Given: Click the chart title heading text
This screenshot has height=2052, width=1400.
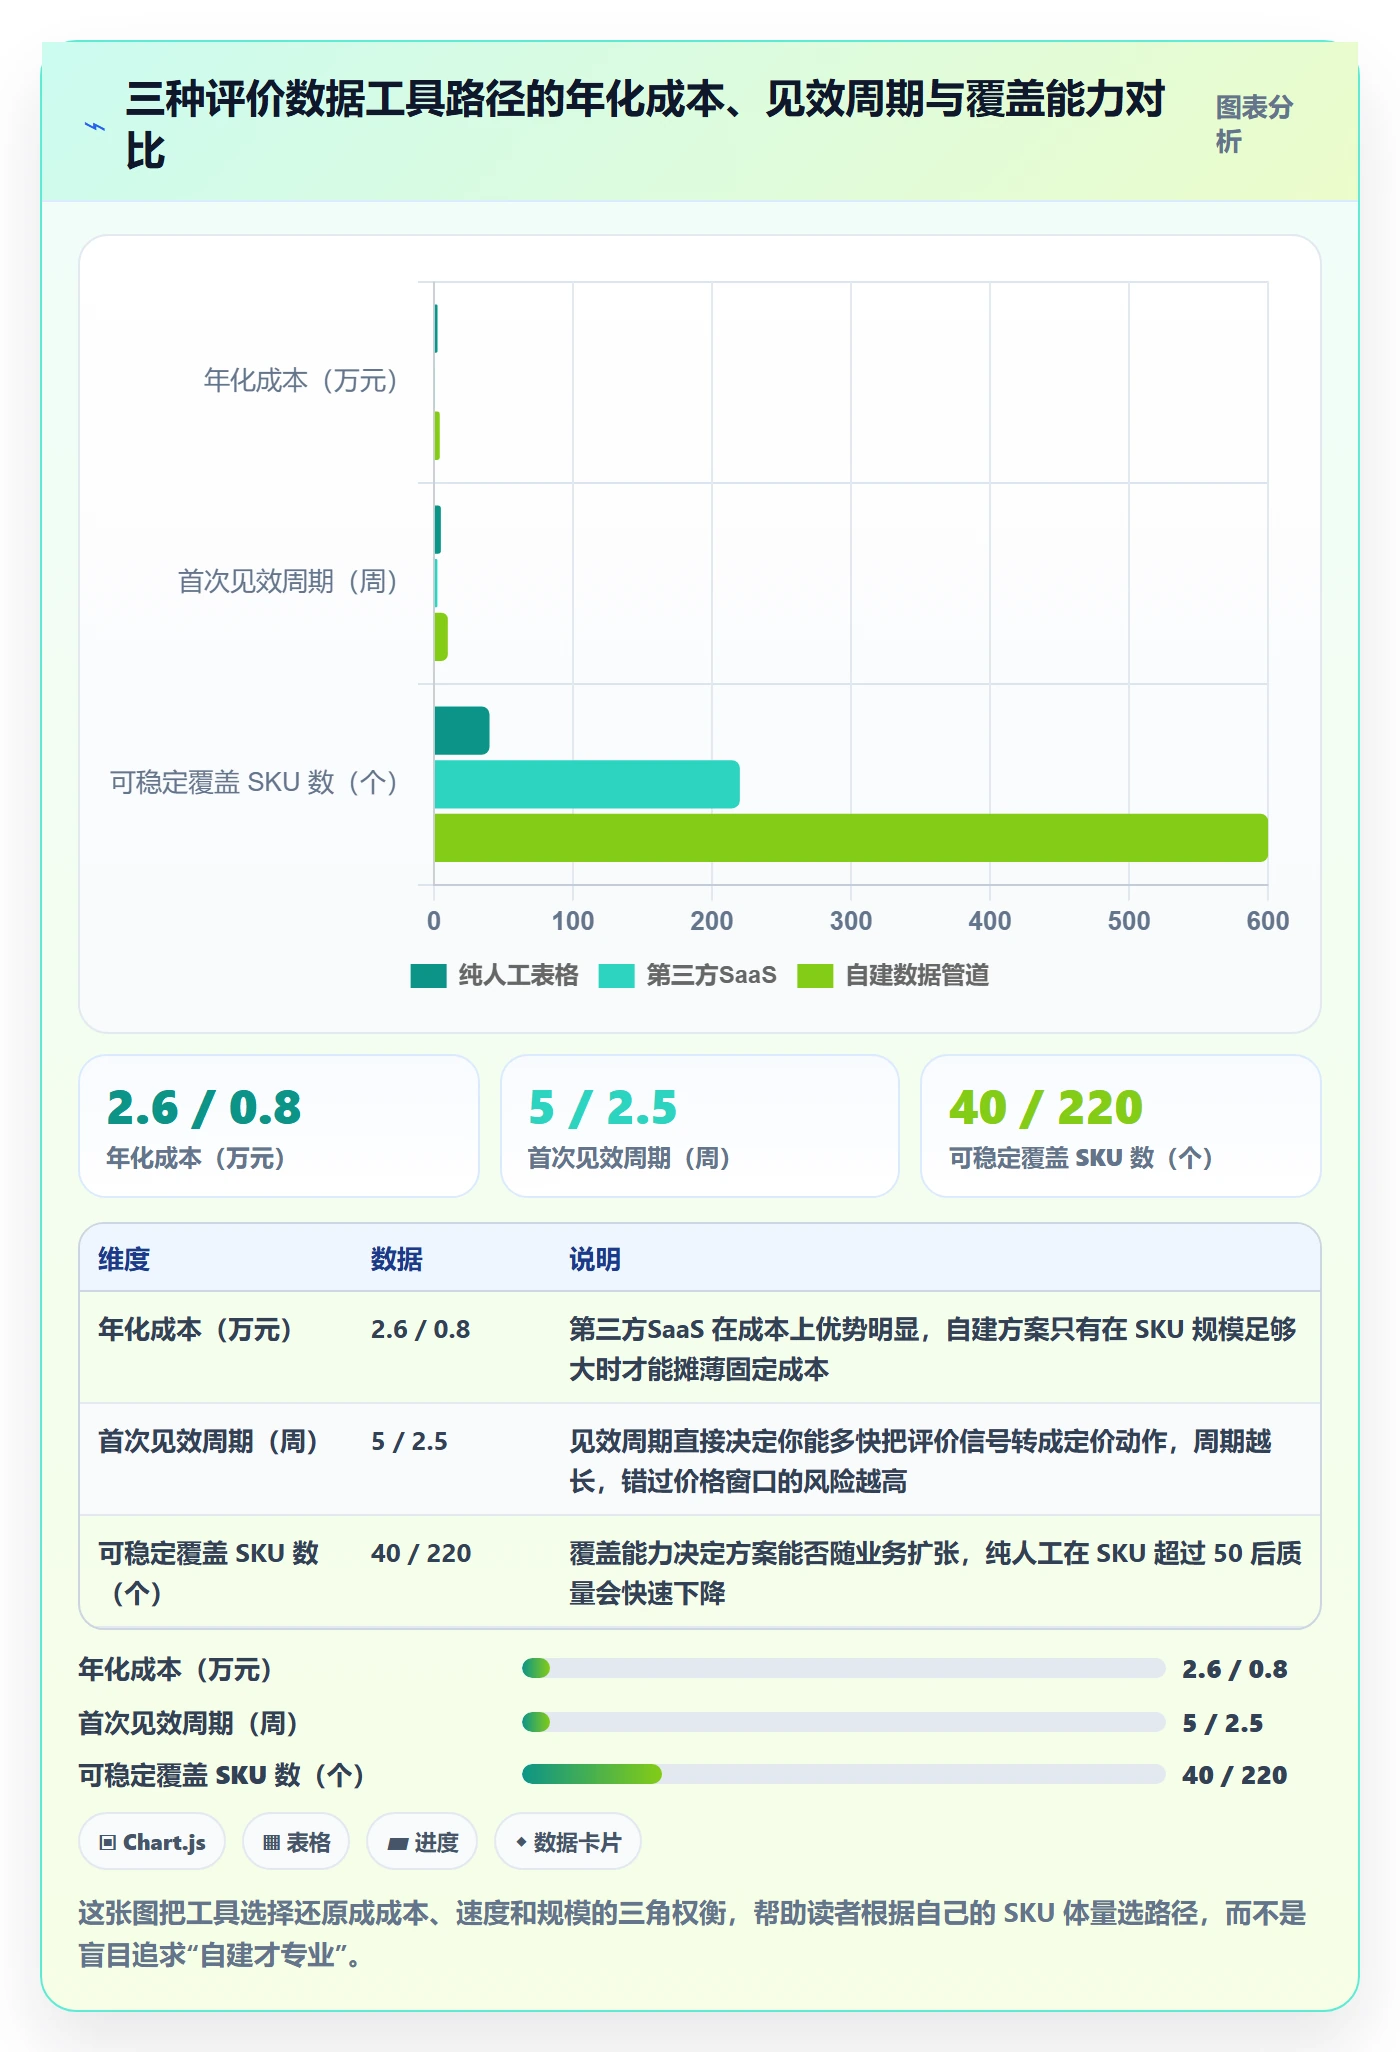Looking at the screenshot, I should pyautogui.click(x=645, y=124).
